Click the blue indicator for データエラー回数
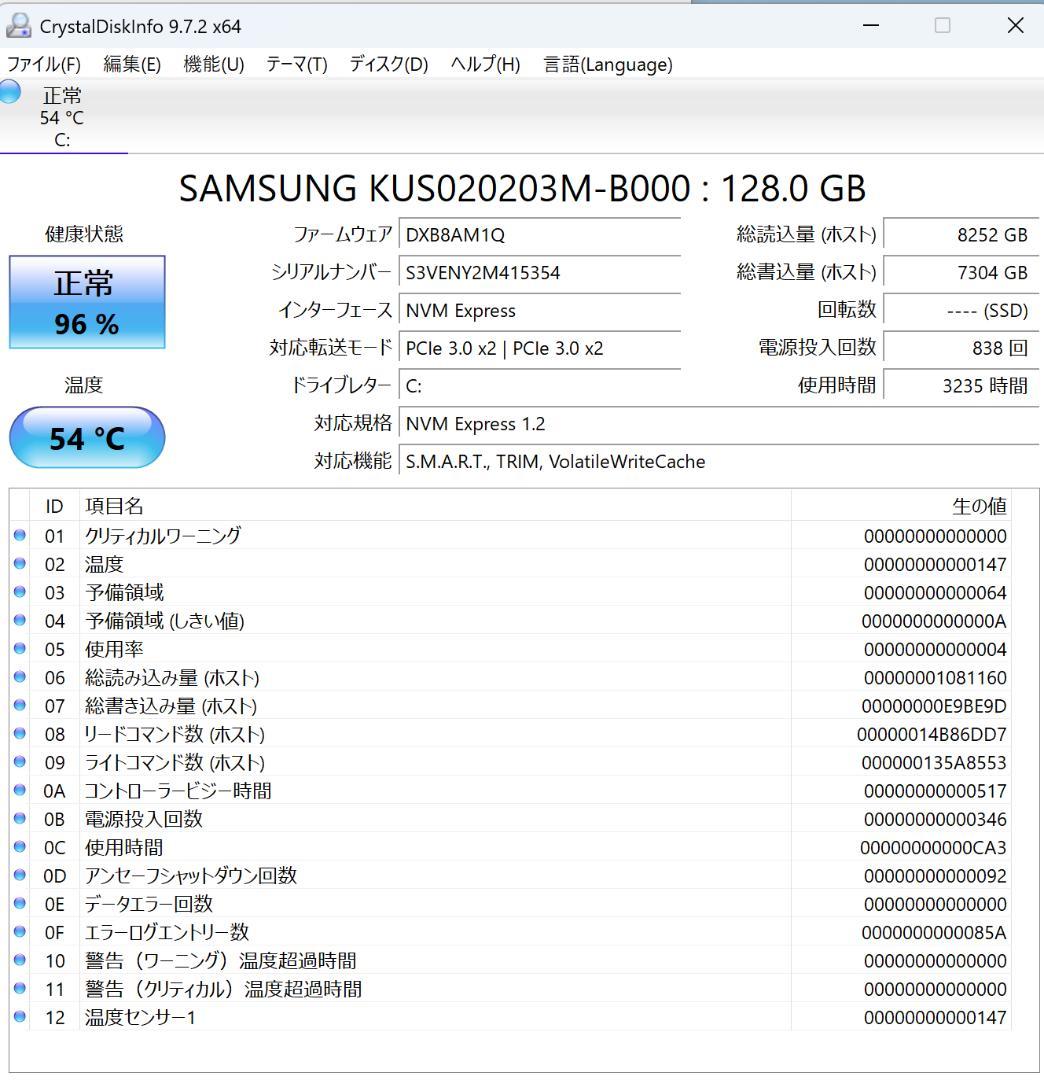Screen dimensions: 1044x1080 coord(18,903)
